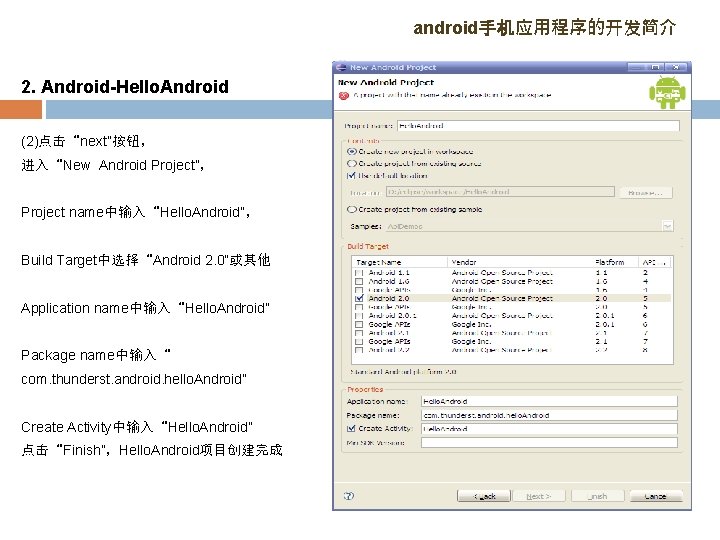720x540 pixels.
Task: Close the New Android Project dialog
Action: (675, 67)
